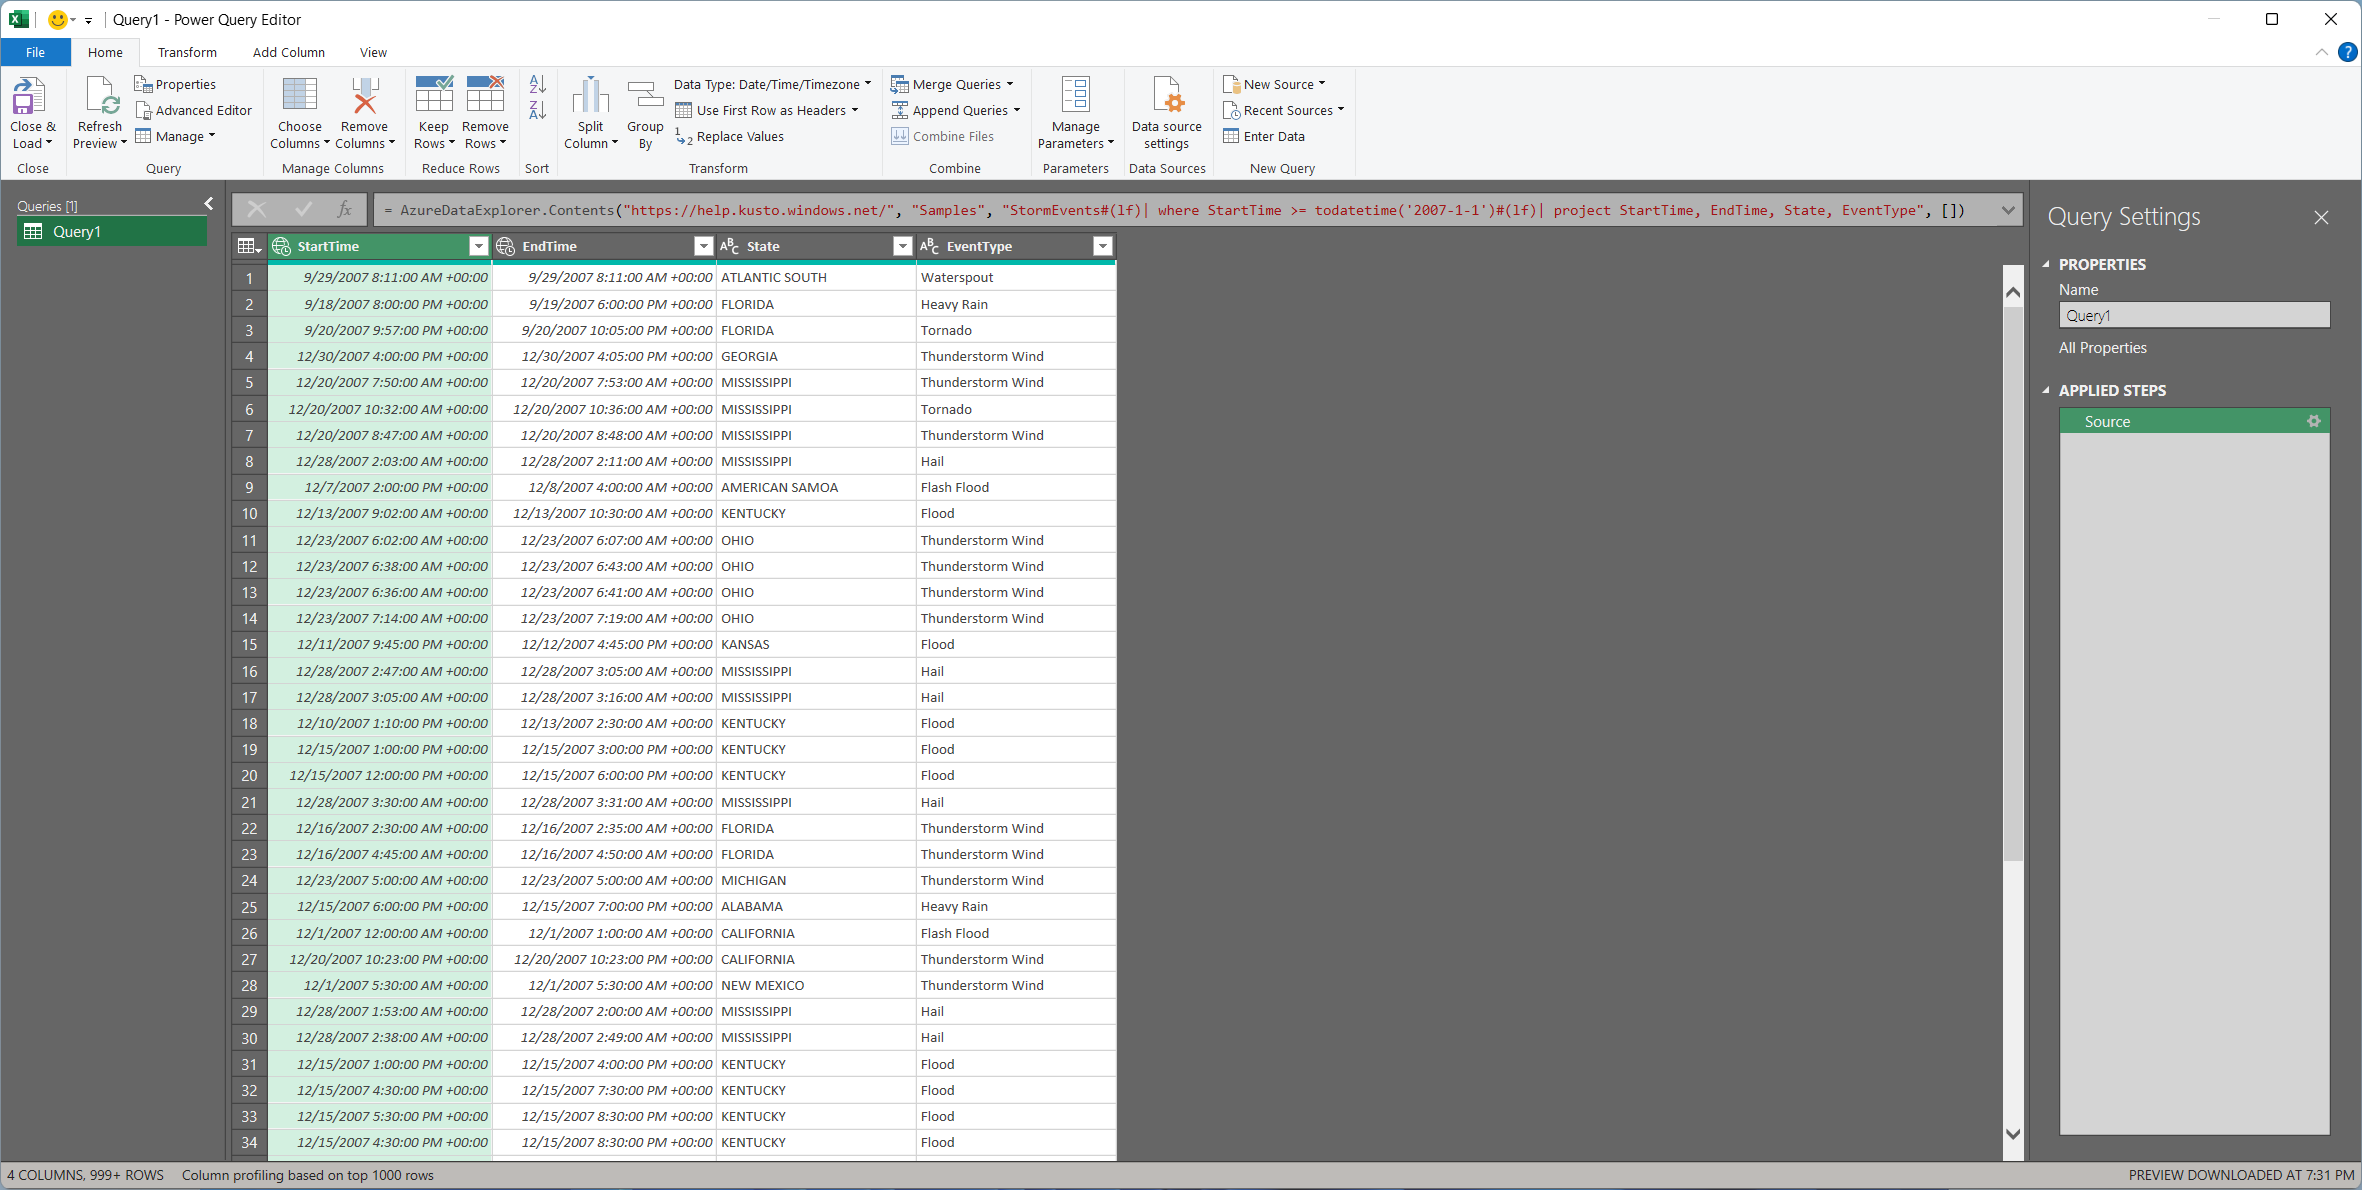Image resolution: width=2362 pixels, height=1190 pixels.
Task: Close the Query Settings pane
Action: click(2321, 217)
